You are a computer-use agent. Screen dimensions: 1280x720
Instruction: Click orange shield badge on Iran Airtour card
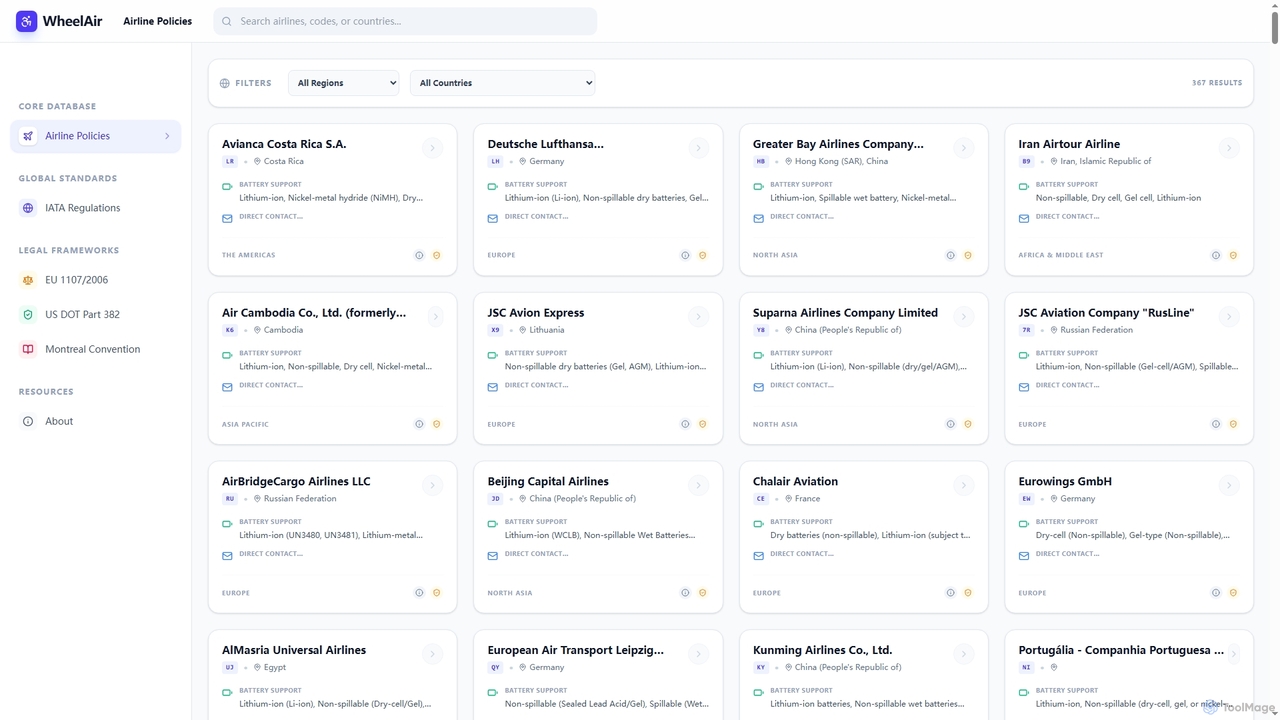tap(1233, 255)
